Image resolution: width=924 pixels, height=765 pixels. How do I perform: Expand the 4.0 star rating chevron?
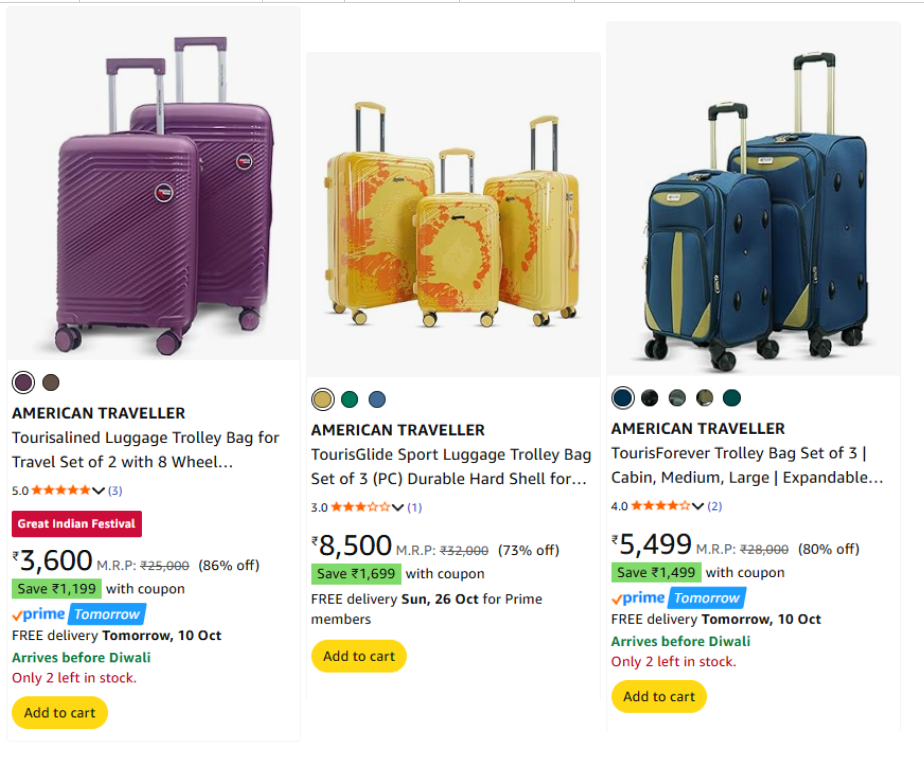coord(698,506)
